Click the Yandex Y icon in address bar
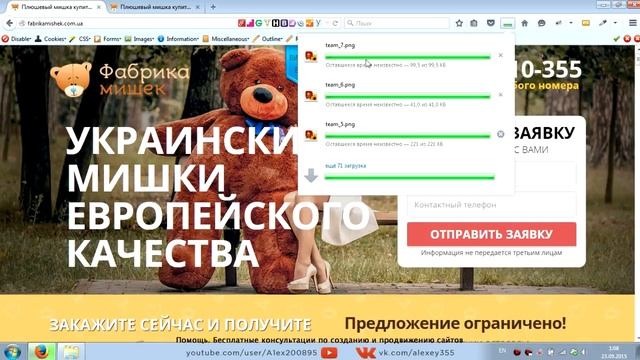The height and width of the screenshot is (360, 640). pos(318,23)
